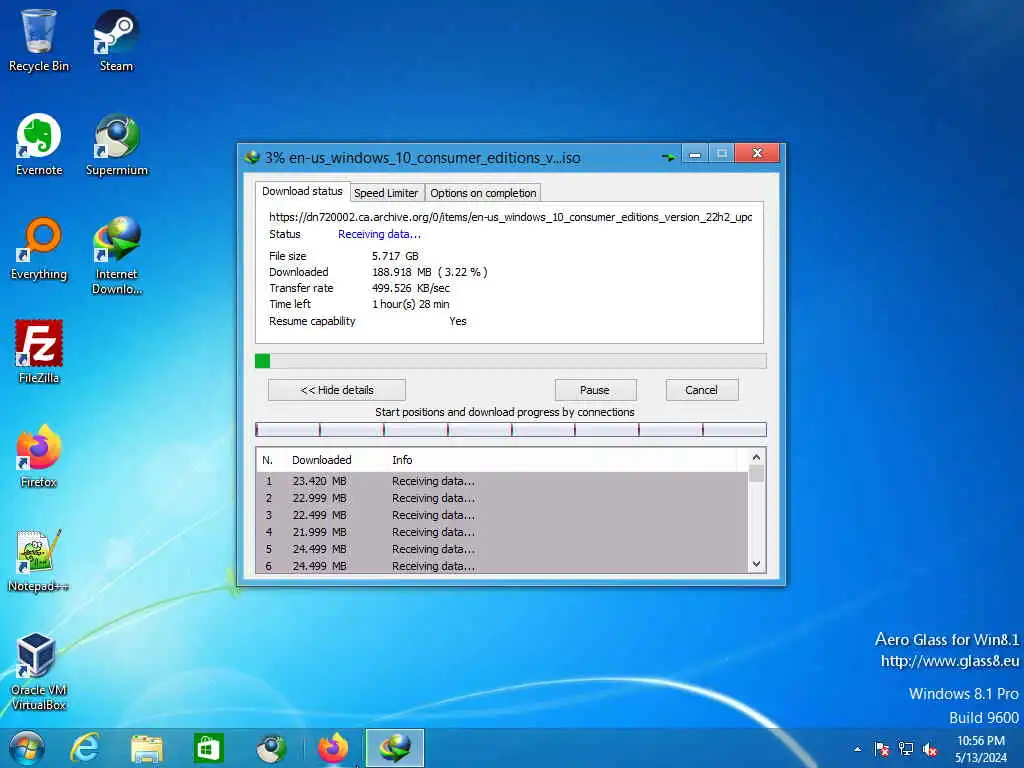Open Internet Explorer from the taskbar
The width and height of the screenshot is (1024, 768).
pyautogui.click(x=85, y=748)
